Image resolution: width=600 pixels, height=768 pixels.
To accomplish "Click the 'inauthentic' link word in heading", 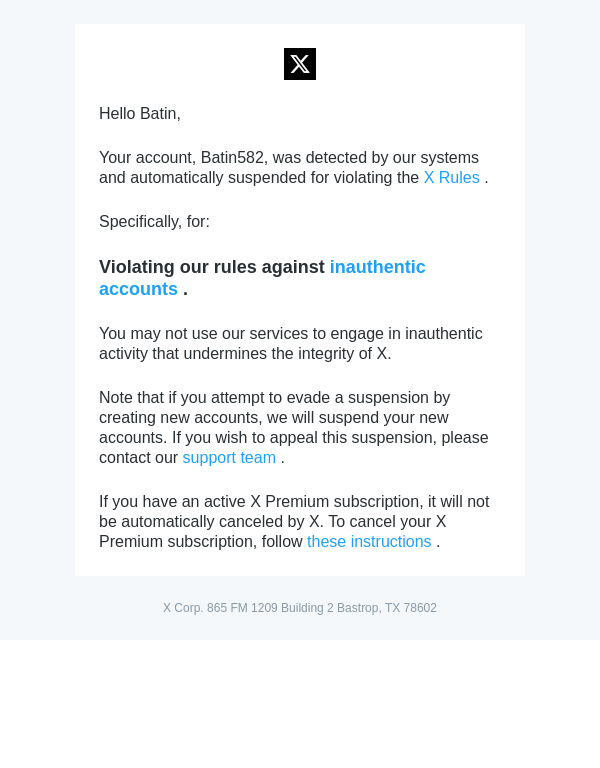I will [x=377, y=267].
